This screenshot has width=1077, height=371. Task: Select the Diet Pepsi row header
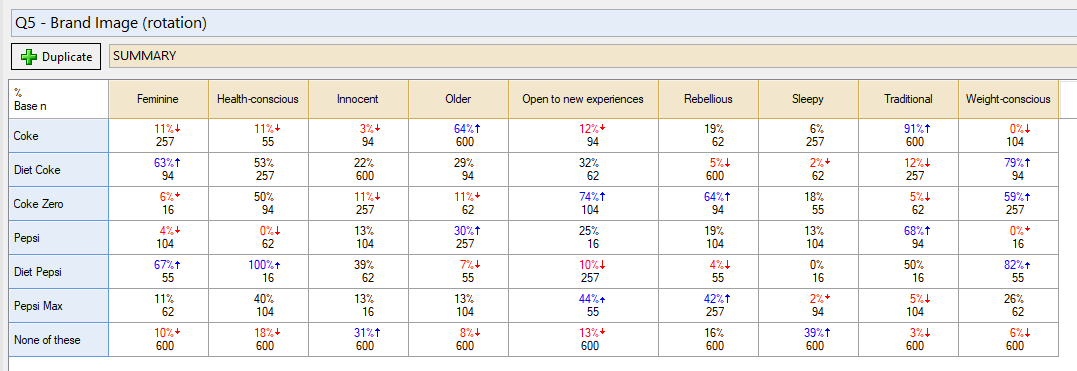coord(59,271)
